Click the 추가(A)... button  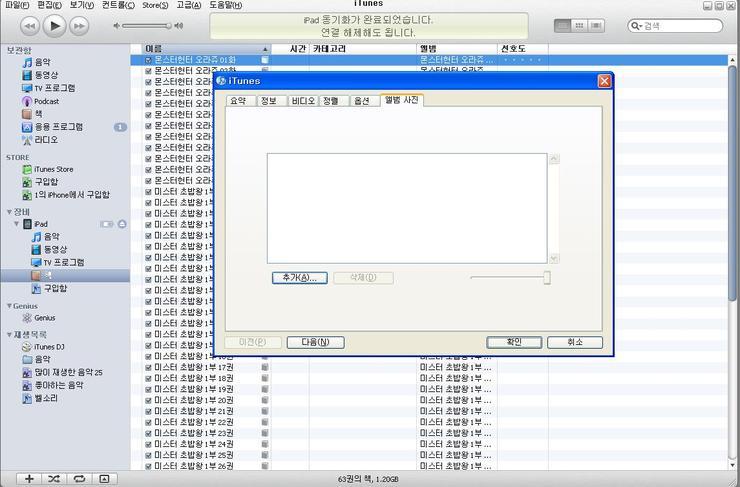299,278
